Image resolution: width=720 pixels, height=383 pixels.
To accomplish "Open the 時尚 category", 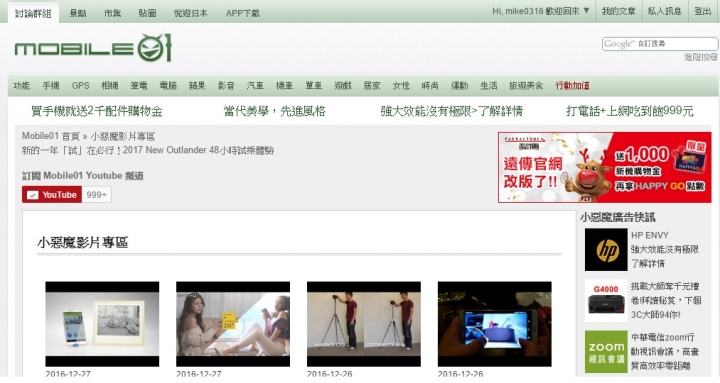I will tap(430, 85).
